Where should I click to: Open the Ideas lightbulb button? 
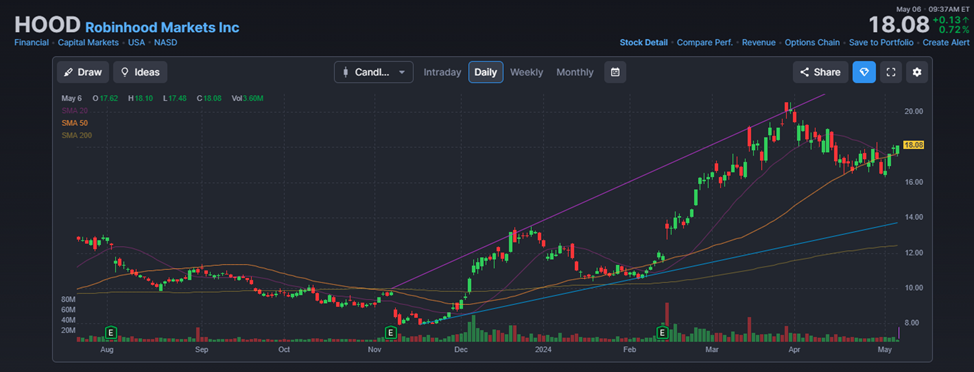point(140,72)
